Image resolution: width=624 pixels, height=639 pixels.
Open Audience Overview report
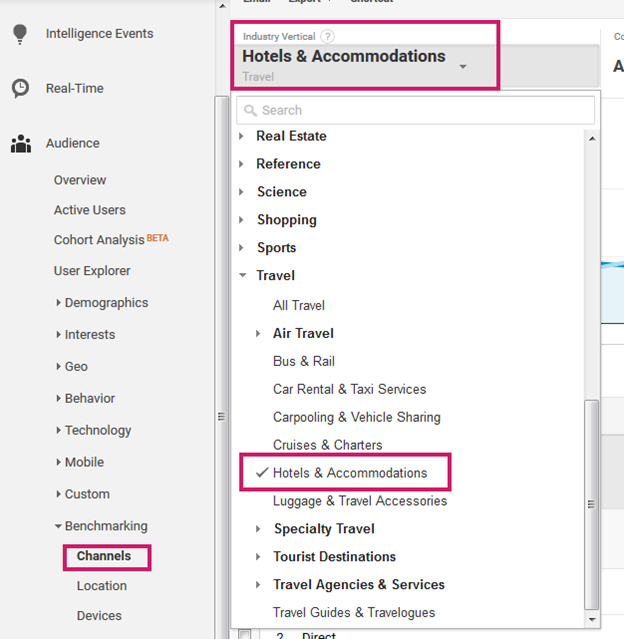[x=80, y=180]
